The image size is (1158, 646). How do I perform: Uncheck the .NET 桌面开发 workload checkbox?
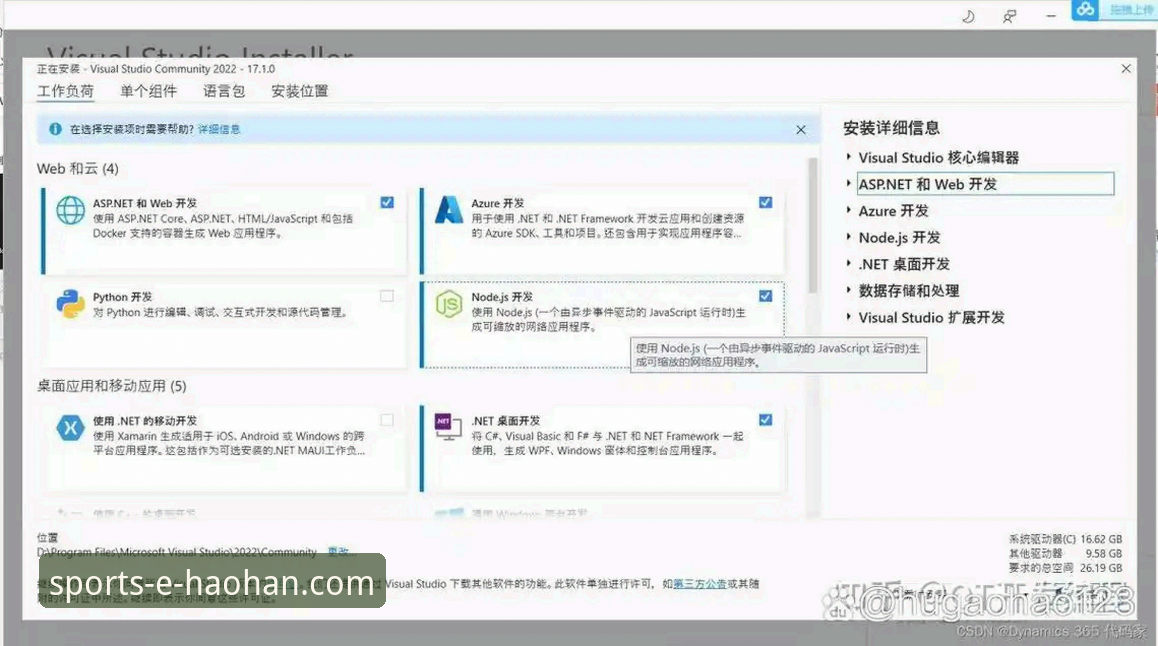(x=766, y=420)
